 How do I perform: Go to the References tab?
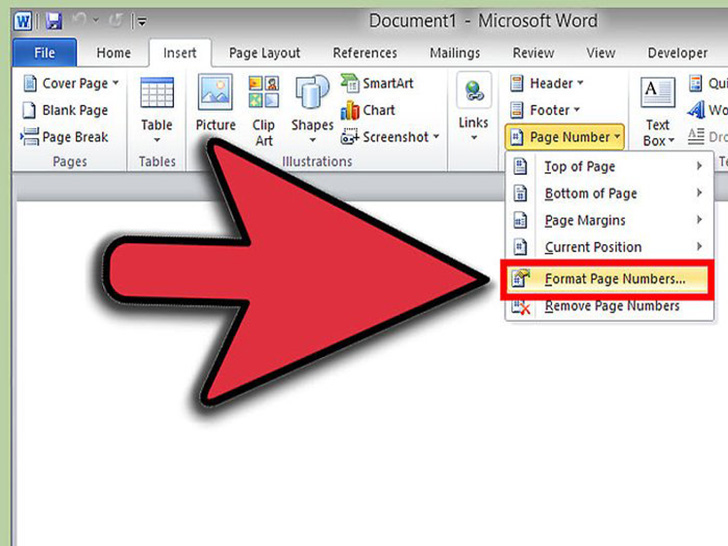365,52
